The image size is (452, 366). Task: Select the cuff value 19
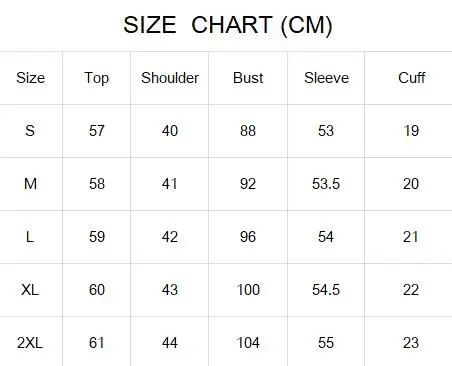pos(411,131)
